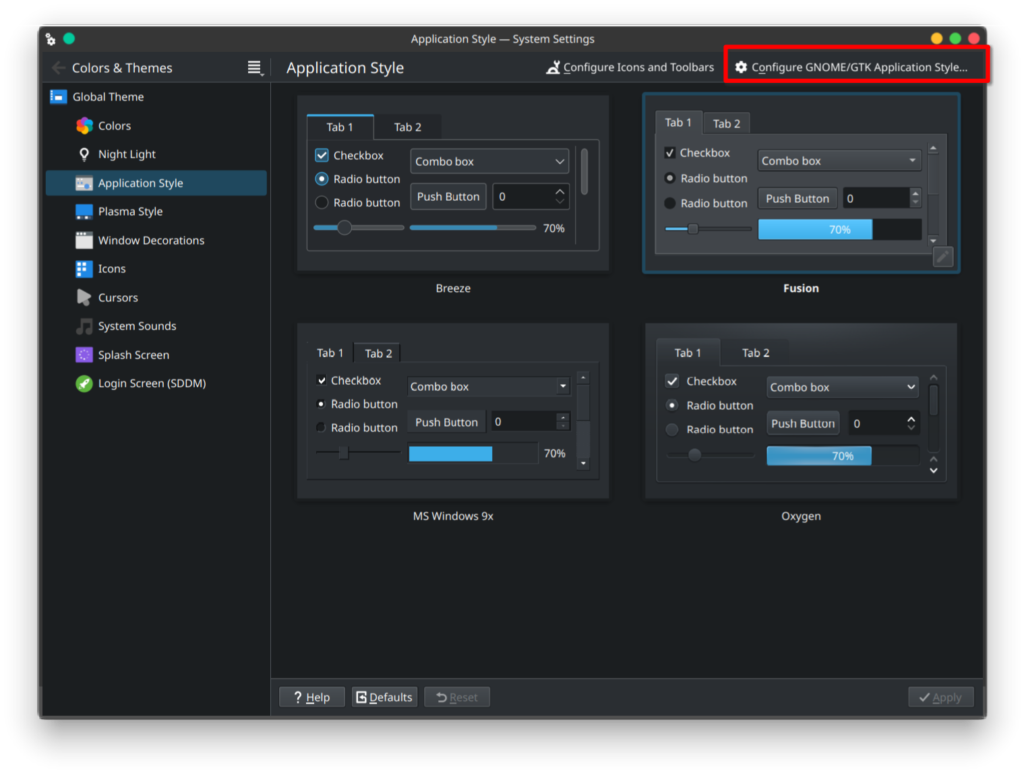This screenshot has width=1024, height=775.
Task: Open Login Screen (SDDM) settings icon
Action: point(84,384)
